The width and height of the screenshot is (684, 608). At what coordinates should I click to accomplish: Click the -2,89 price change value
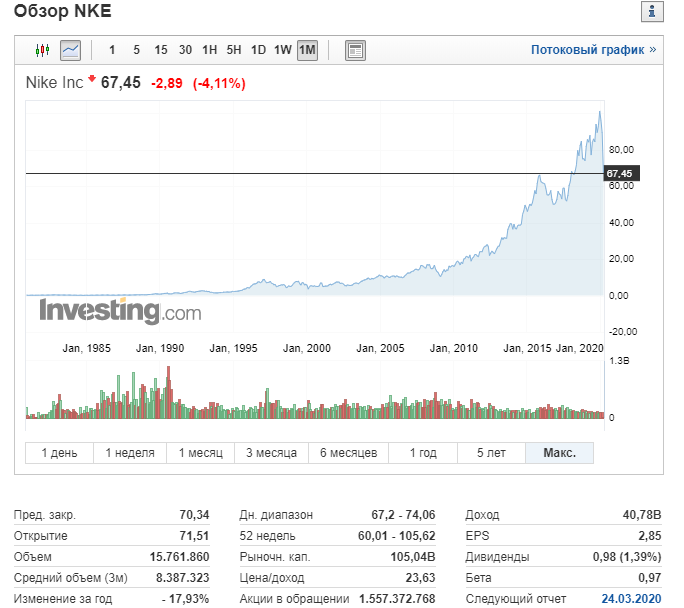[x=167, y=83]
